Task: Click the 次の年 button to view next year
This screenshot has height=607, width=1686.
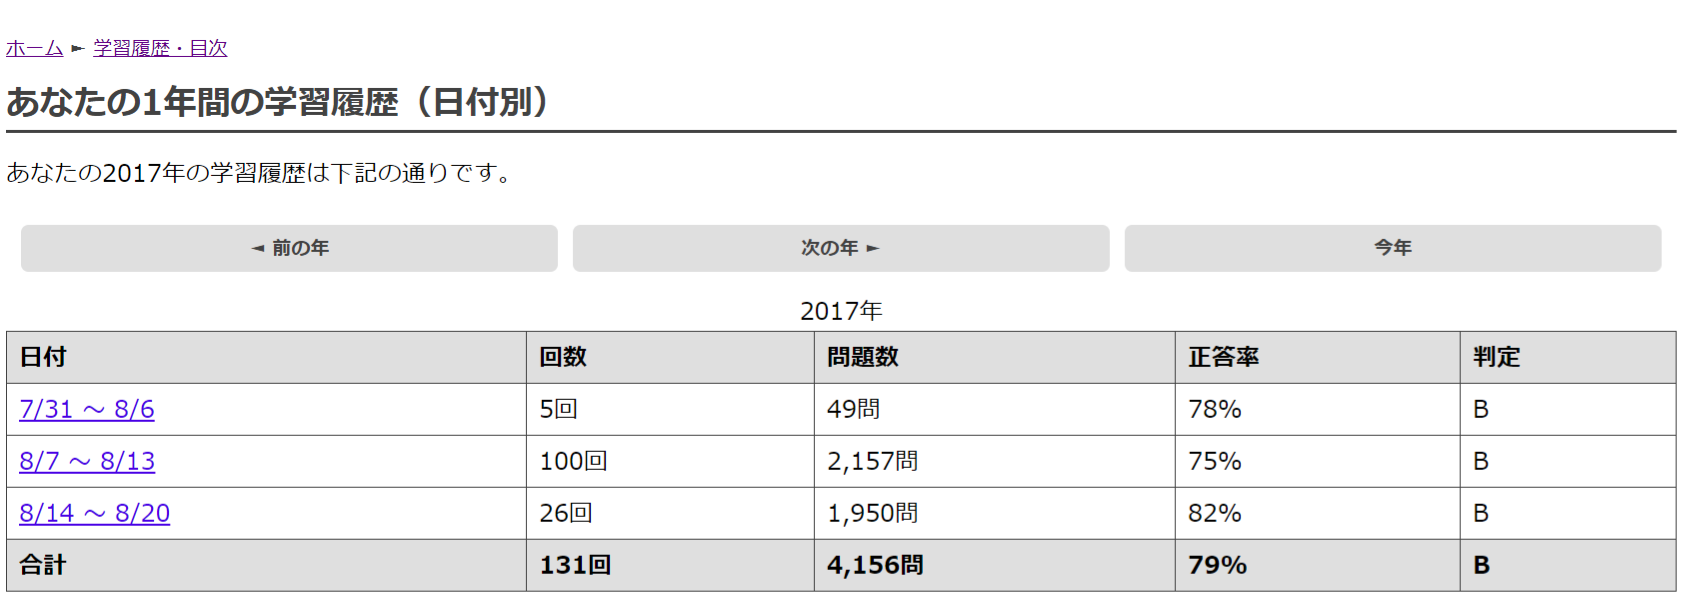Action: pyautogui.click(x=840, y=248)
